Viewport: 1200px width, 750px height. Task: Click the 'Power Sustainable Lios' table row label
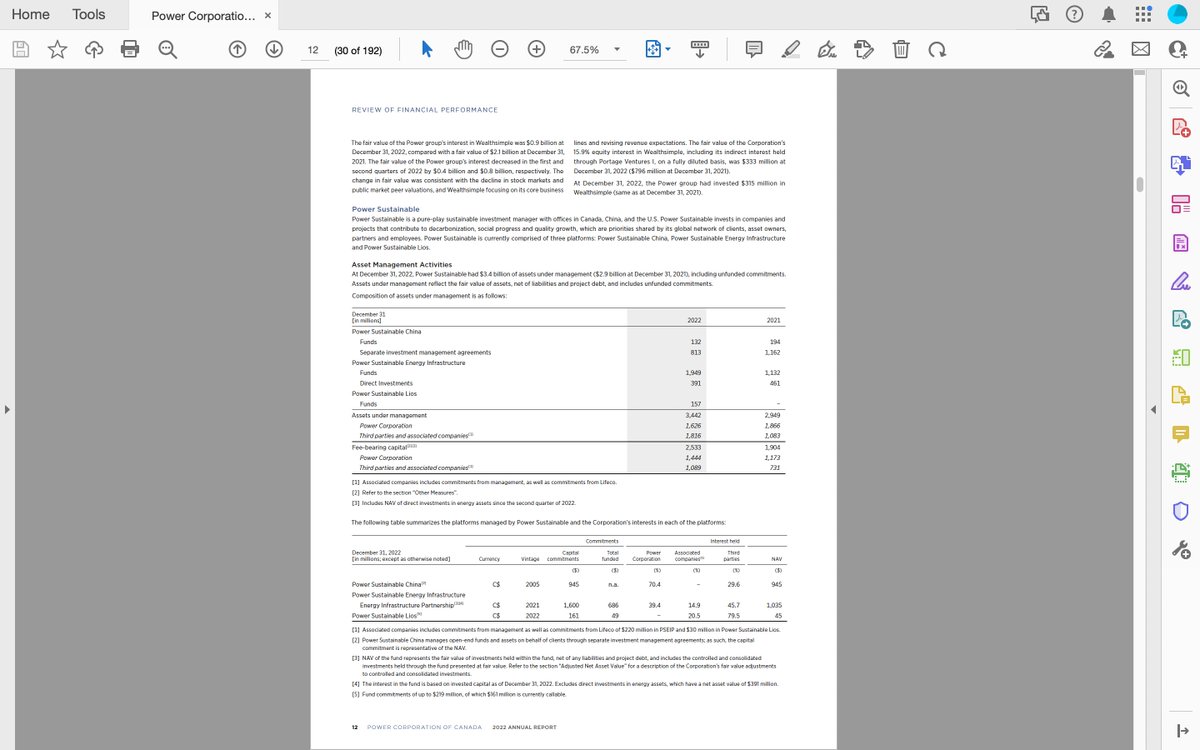(386, 393)
